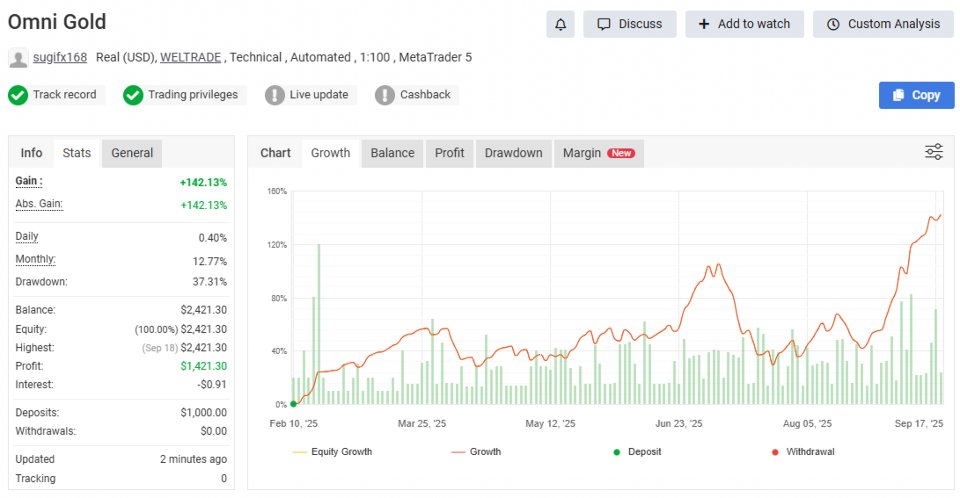Toggle Withdrawal legend series
The height and width of the screenshot is (498, 960).
(x=803, y=452)
